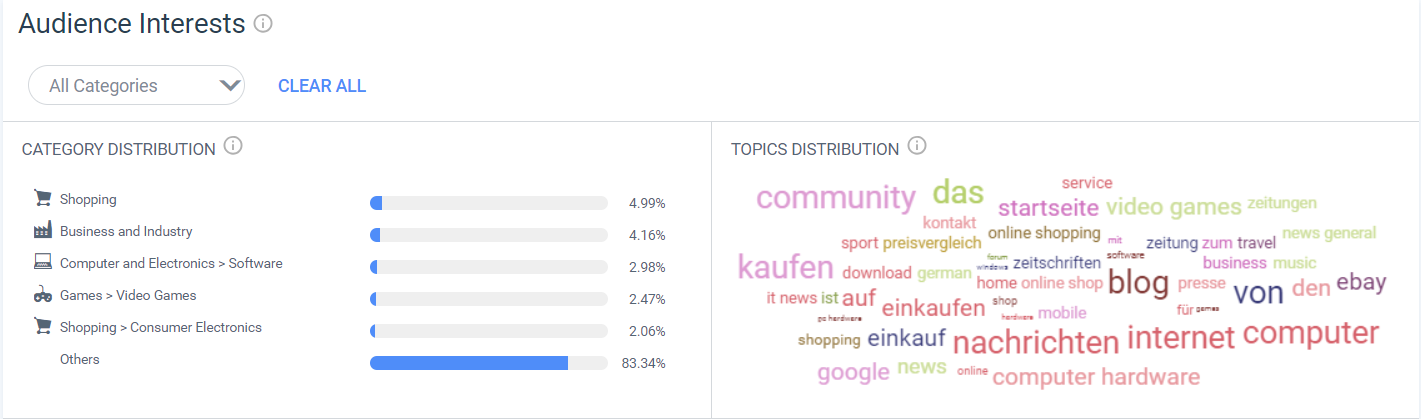Select the Games > Video Games category

click(x=128, y=295)
